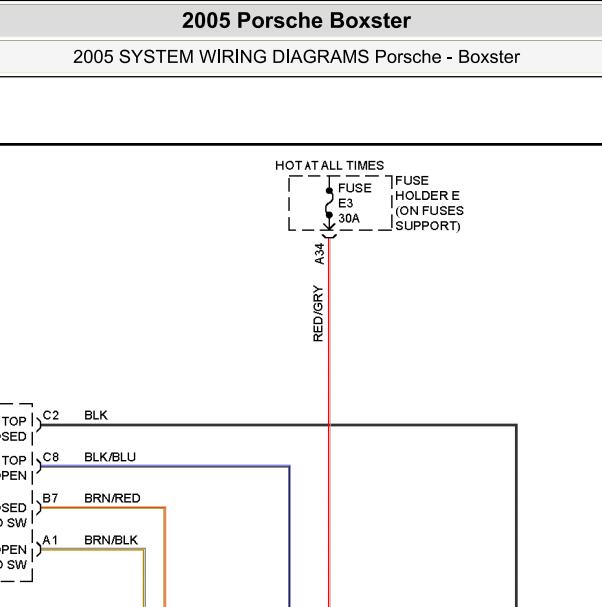Viewport: 602px width, 607px height.
Task: Click the A1 connector terminal bracket
Action: pyautogui.click(x=38, y=549)
